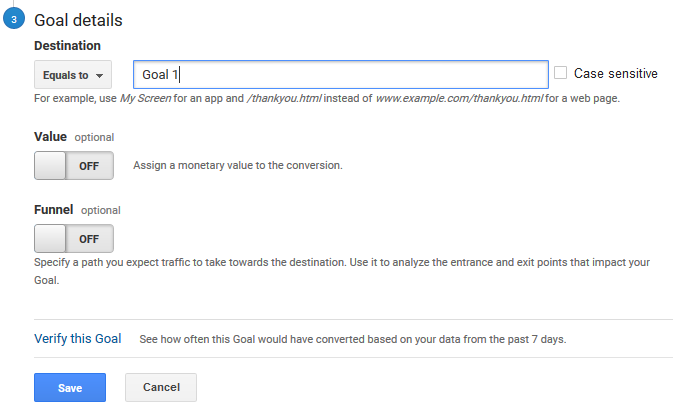Enable the Case sensitive checkbox

[560, 72]
